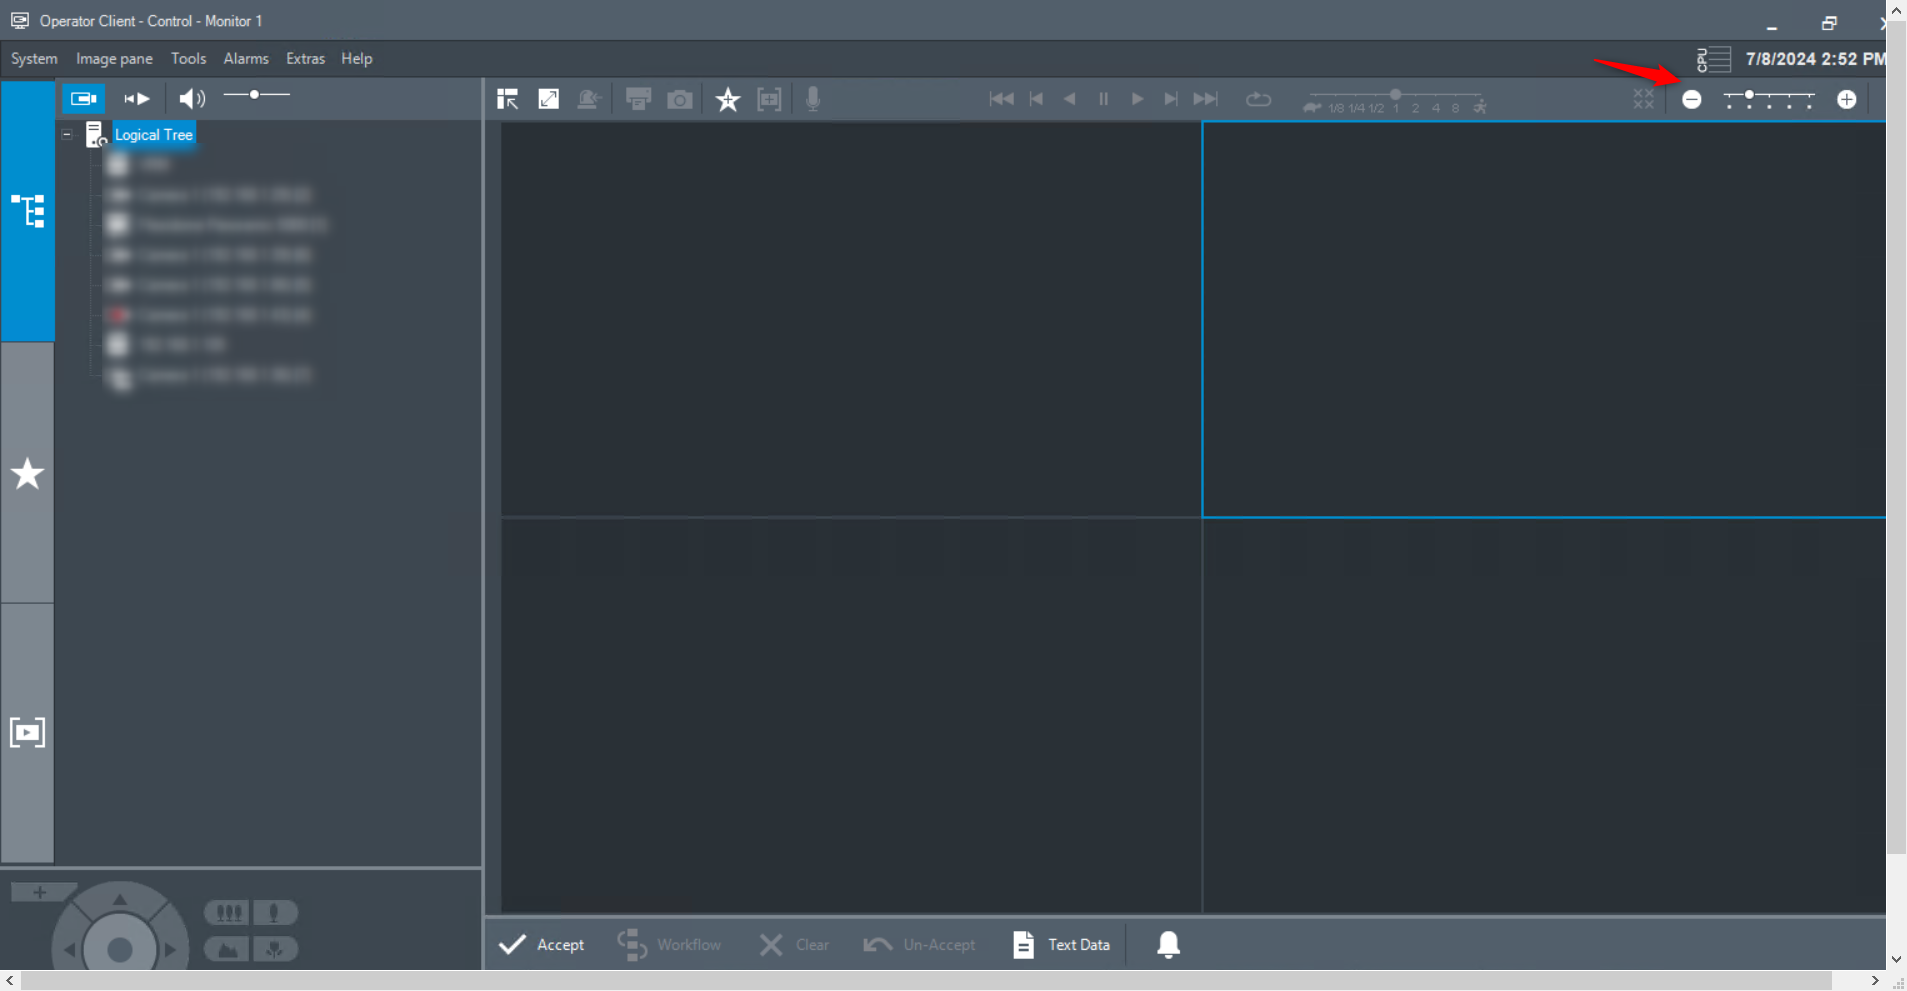The width and height of the screenshot is (1907, 991).
Task: Click the print icon in toolbar
Action: [x=638, y=99]
